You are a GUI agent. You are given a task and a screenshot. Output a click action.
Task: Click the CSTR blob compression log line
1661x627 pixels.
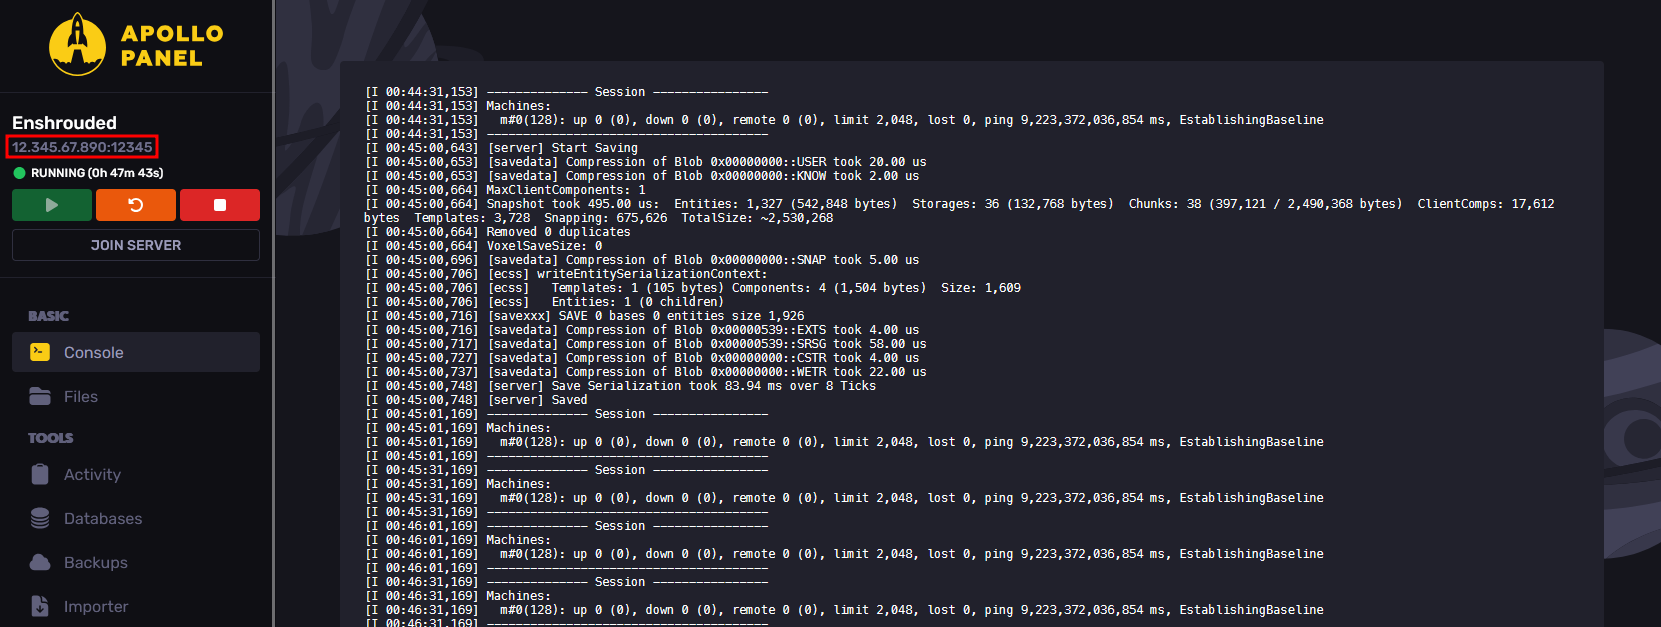coord(643,358)
